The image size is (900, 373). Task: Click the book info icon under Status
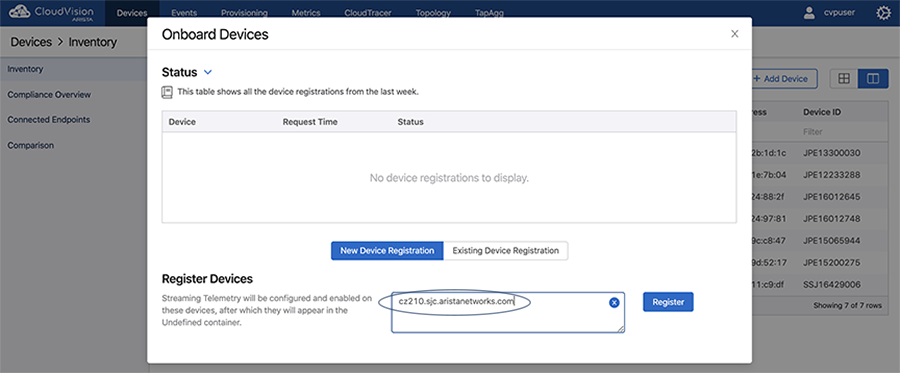[x=167, y=91]
